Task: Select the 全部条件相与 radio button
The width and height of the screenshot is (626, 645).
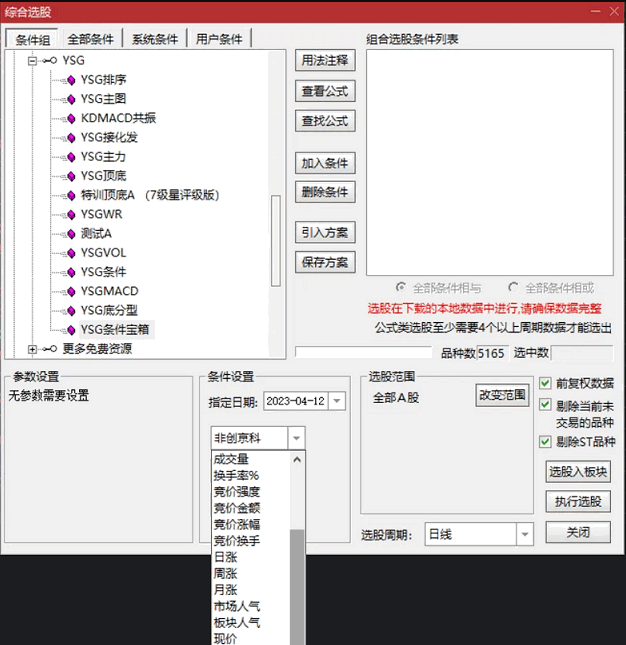Action: [x=400, y=287]
